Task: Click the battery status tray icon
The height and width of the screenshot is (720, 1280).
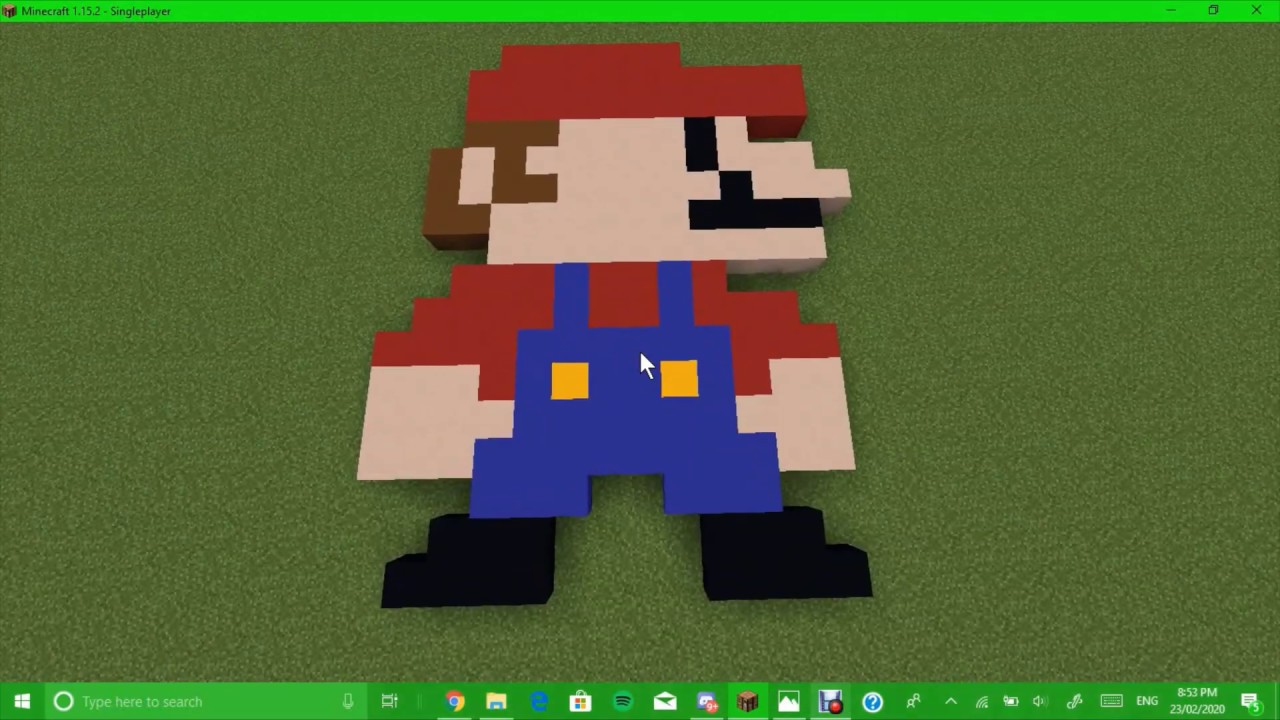Action: [1011, 701]
